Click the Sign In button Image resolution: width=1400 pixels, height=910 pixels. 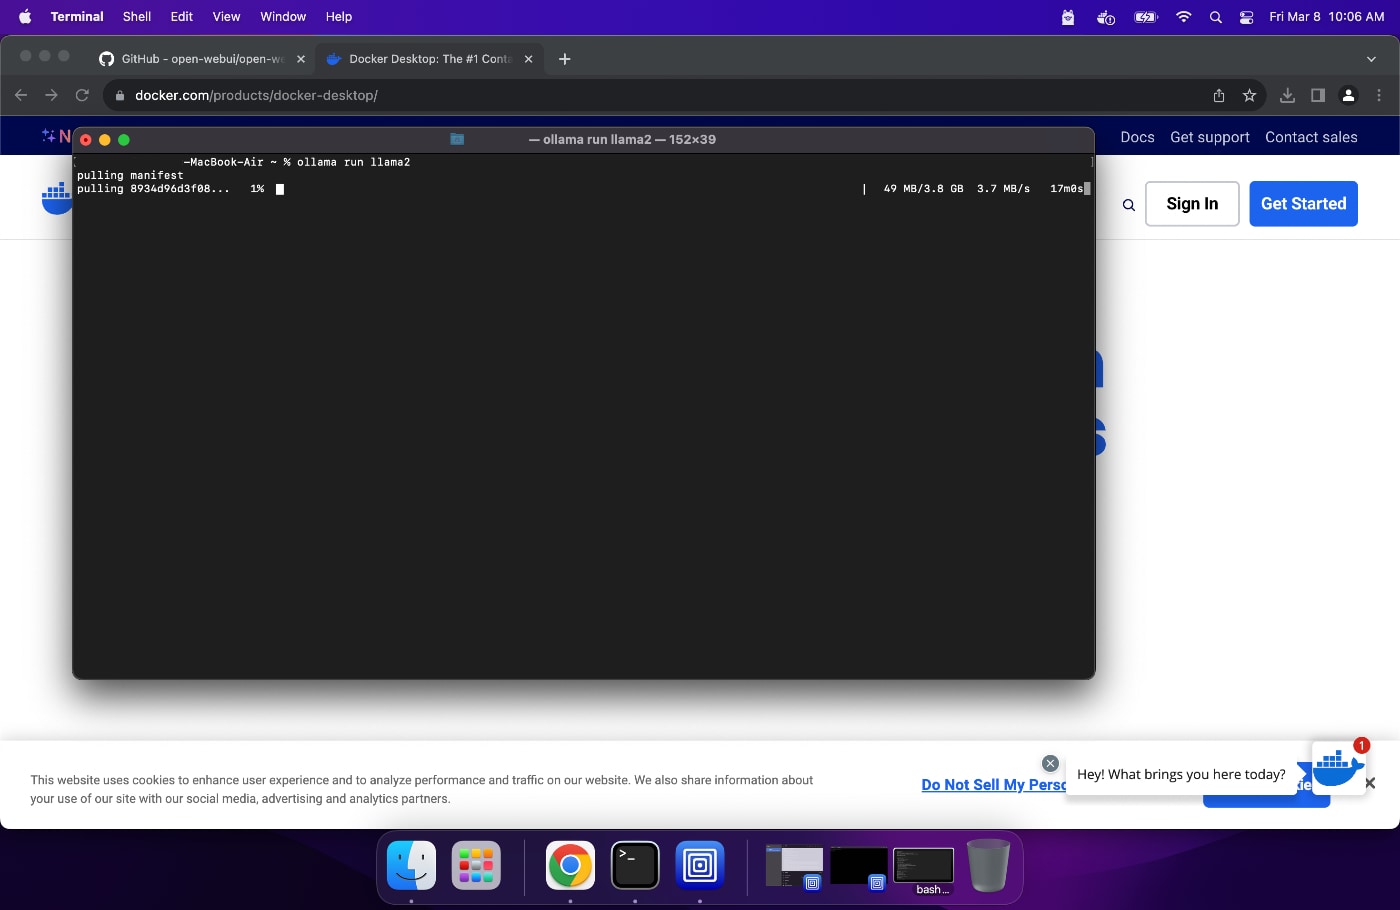coord(1192,203)
